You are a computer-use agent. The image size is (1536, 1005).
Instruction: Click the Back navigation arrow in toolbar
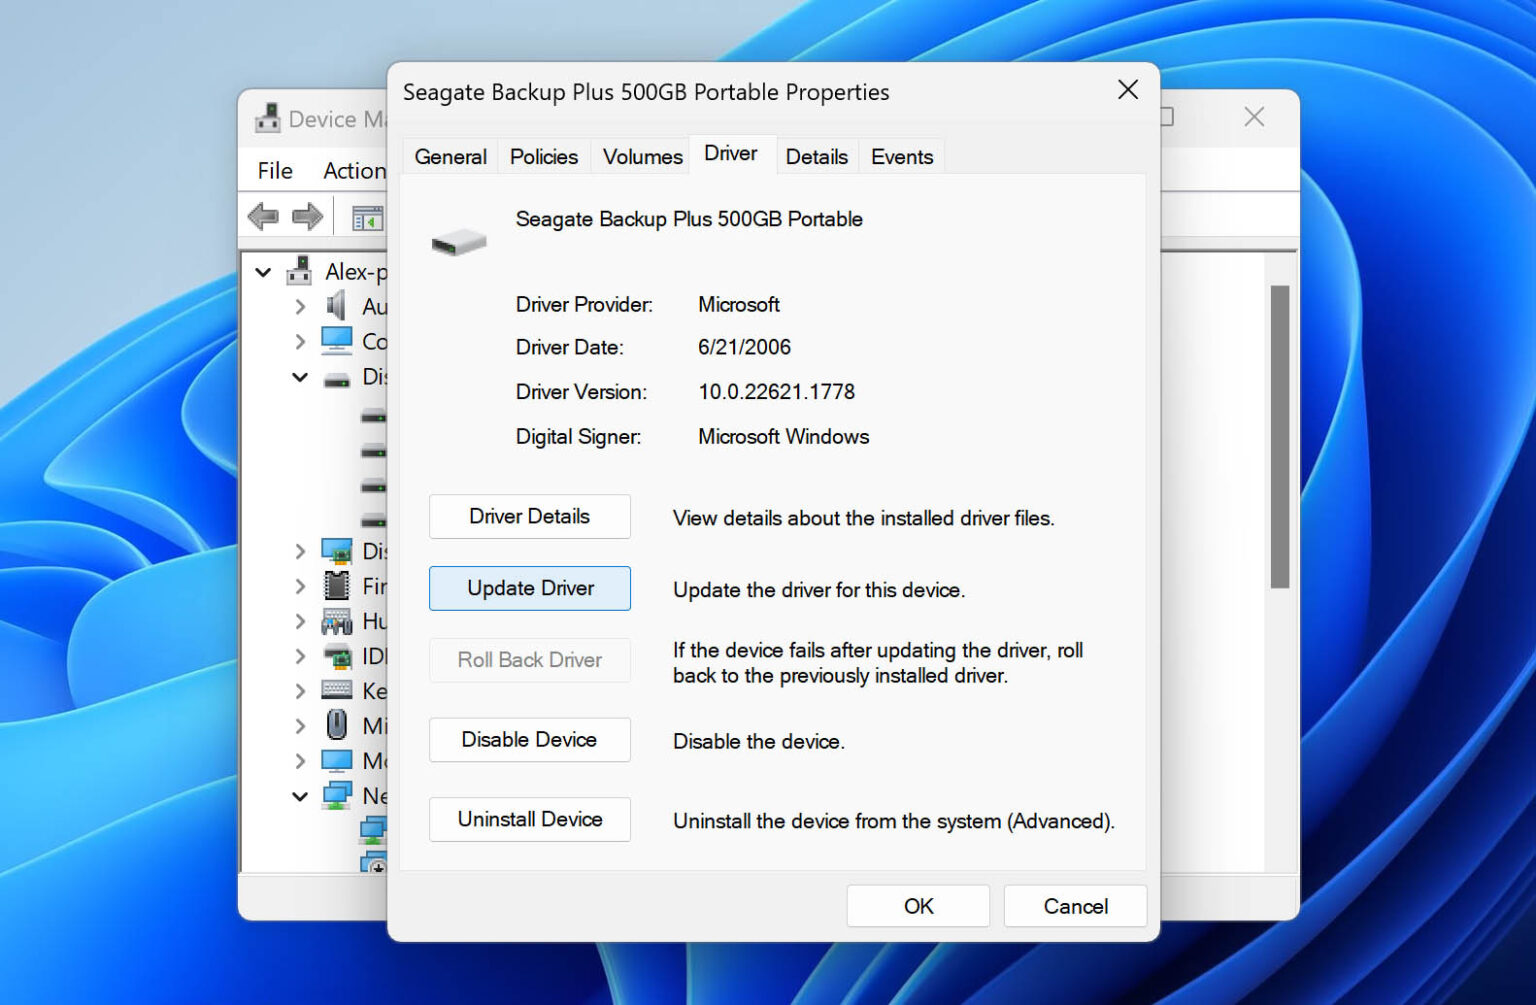pyautogui.click(x=263, y=216)
